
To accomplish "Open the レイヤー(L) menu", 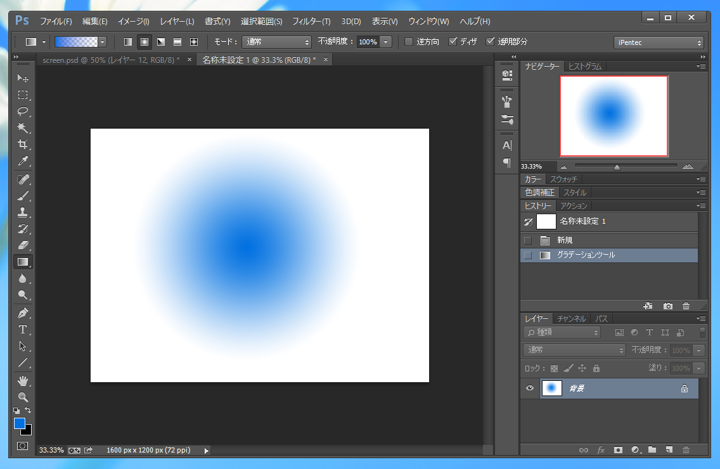I will tap(177, 21).
